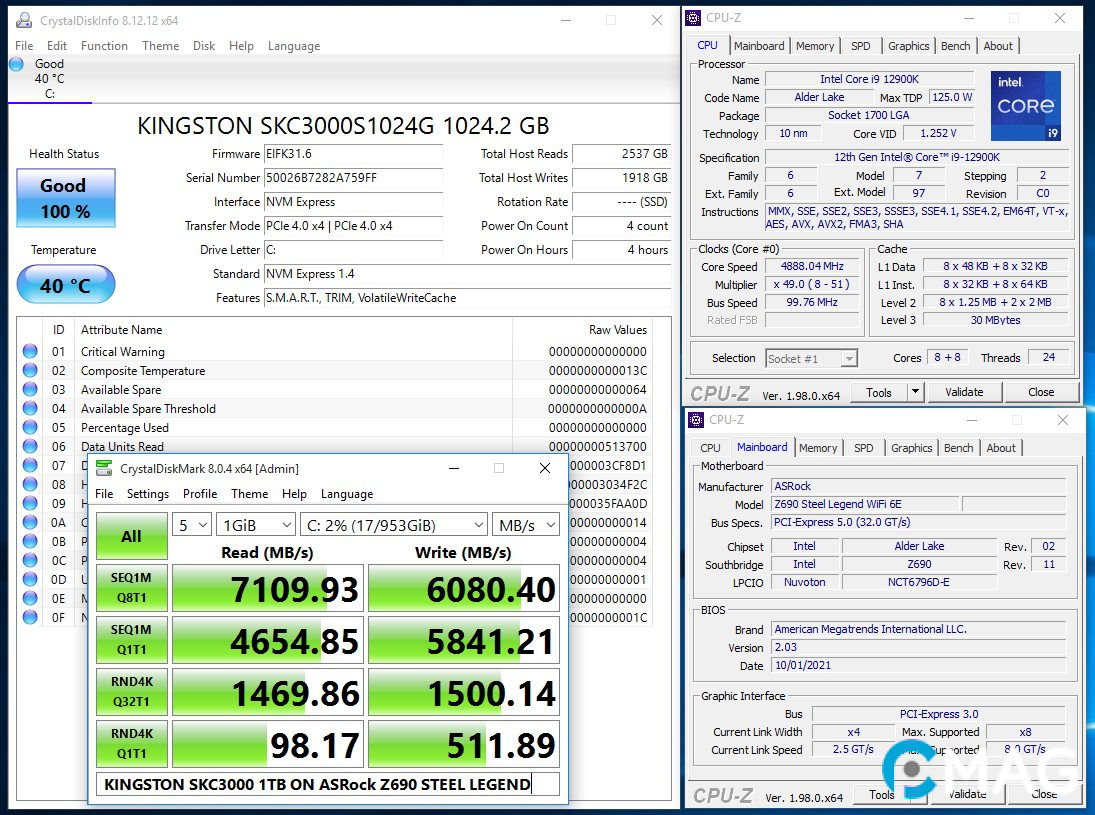Open the Socket #1 selection dropdown
Screen dimensions: 1095x815
click(x=811, y=358)
